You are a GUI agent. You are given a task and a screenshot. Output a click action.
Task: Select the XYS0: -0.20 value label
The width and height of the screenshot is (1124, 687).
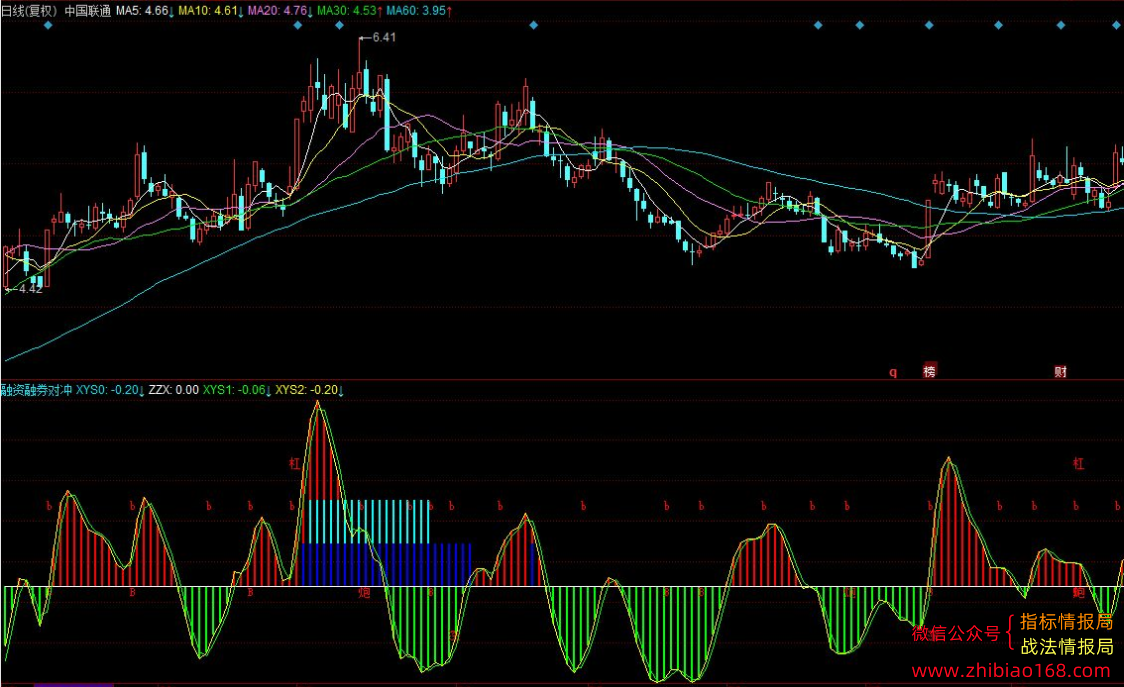tap(110, 389)
